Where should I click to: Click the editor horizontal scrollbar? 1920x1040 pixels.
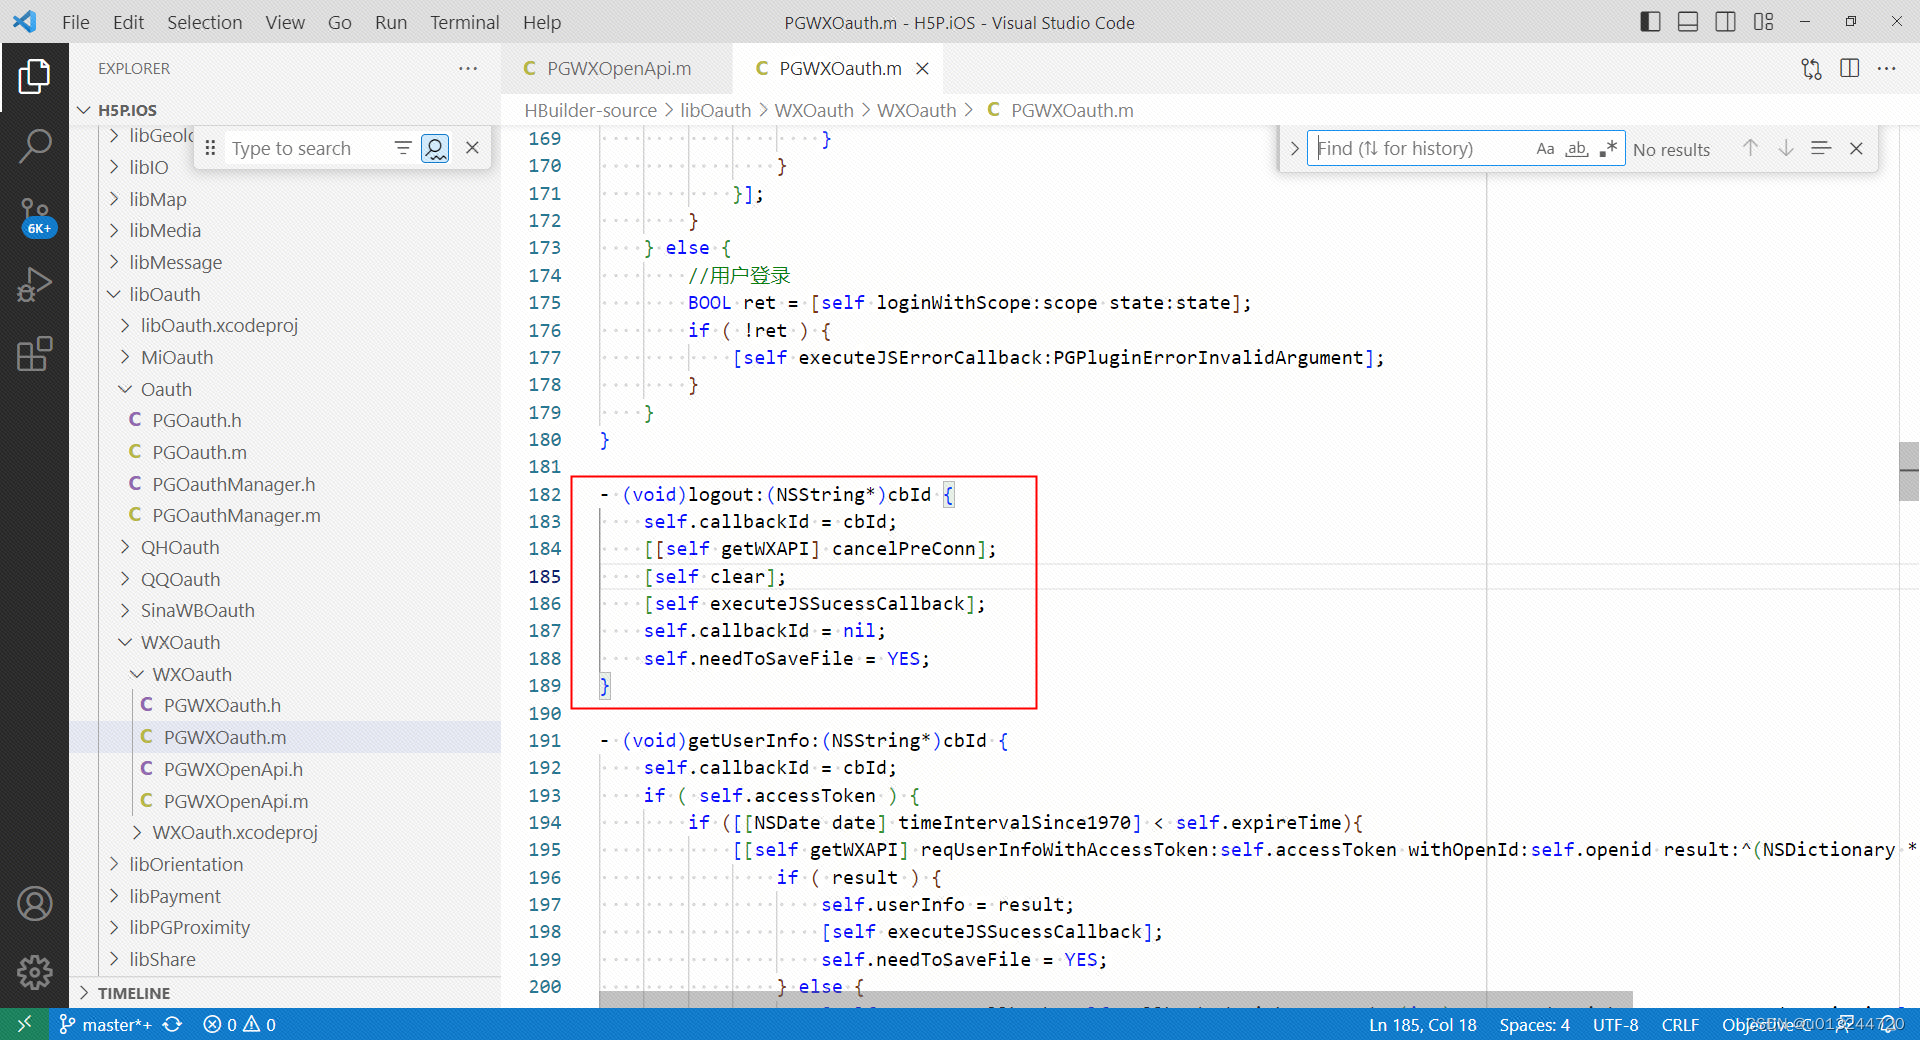1115,999
